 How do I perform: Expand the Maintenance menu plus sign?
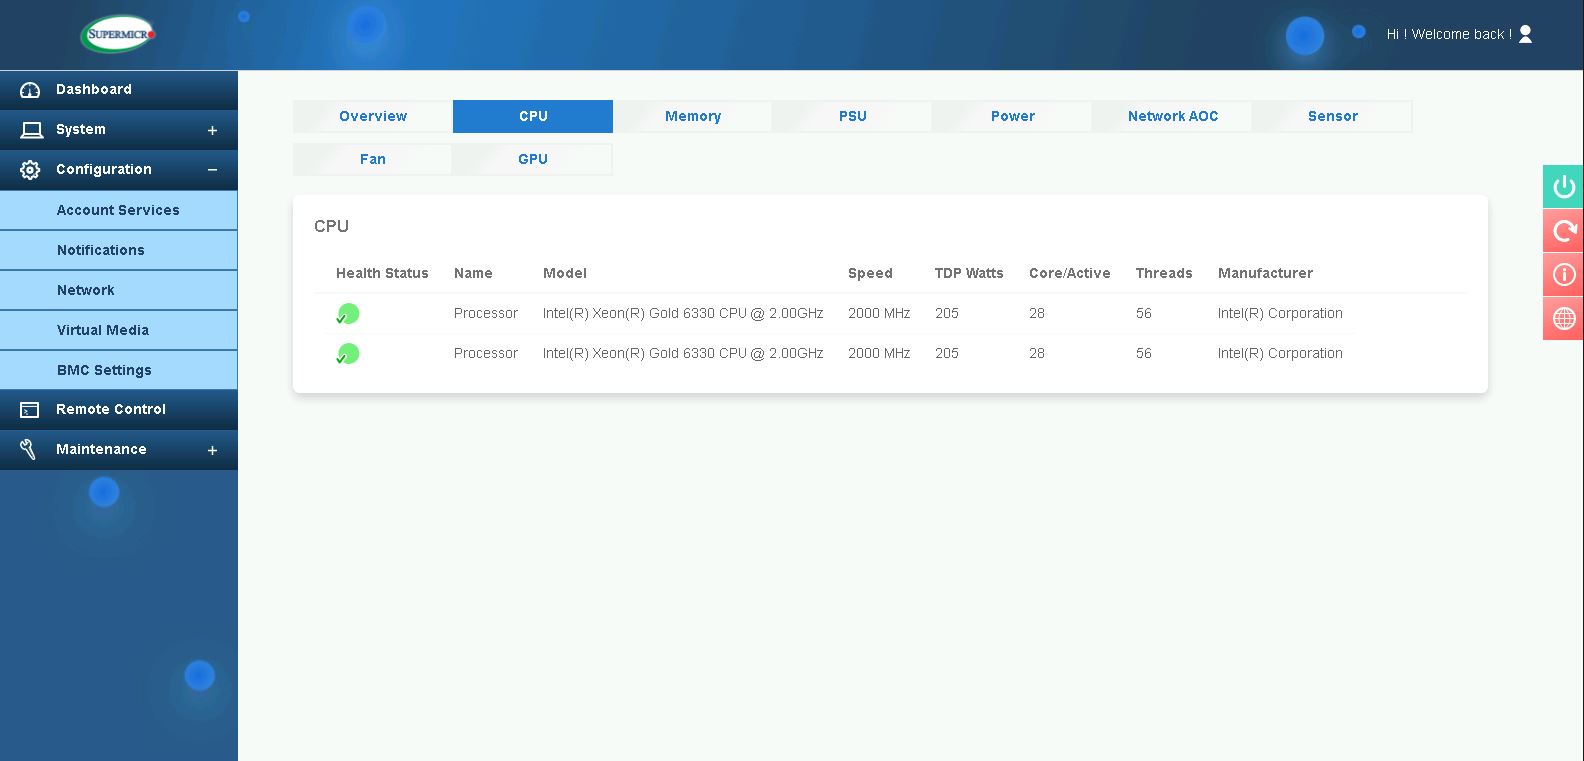(x=212, y=451)
